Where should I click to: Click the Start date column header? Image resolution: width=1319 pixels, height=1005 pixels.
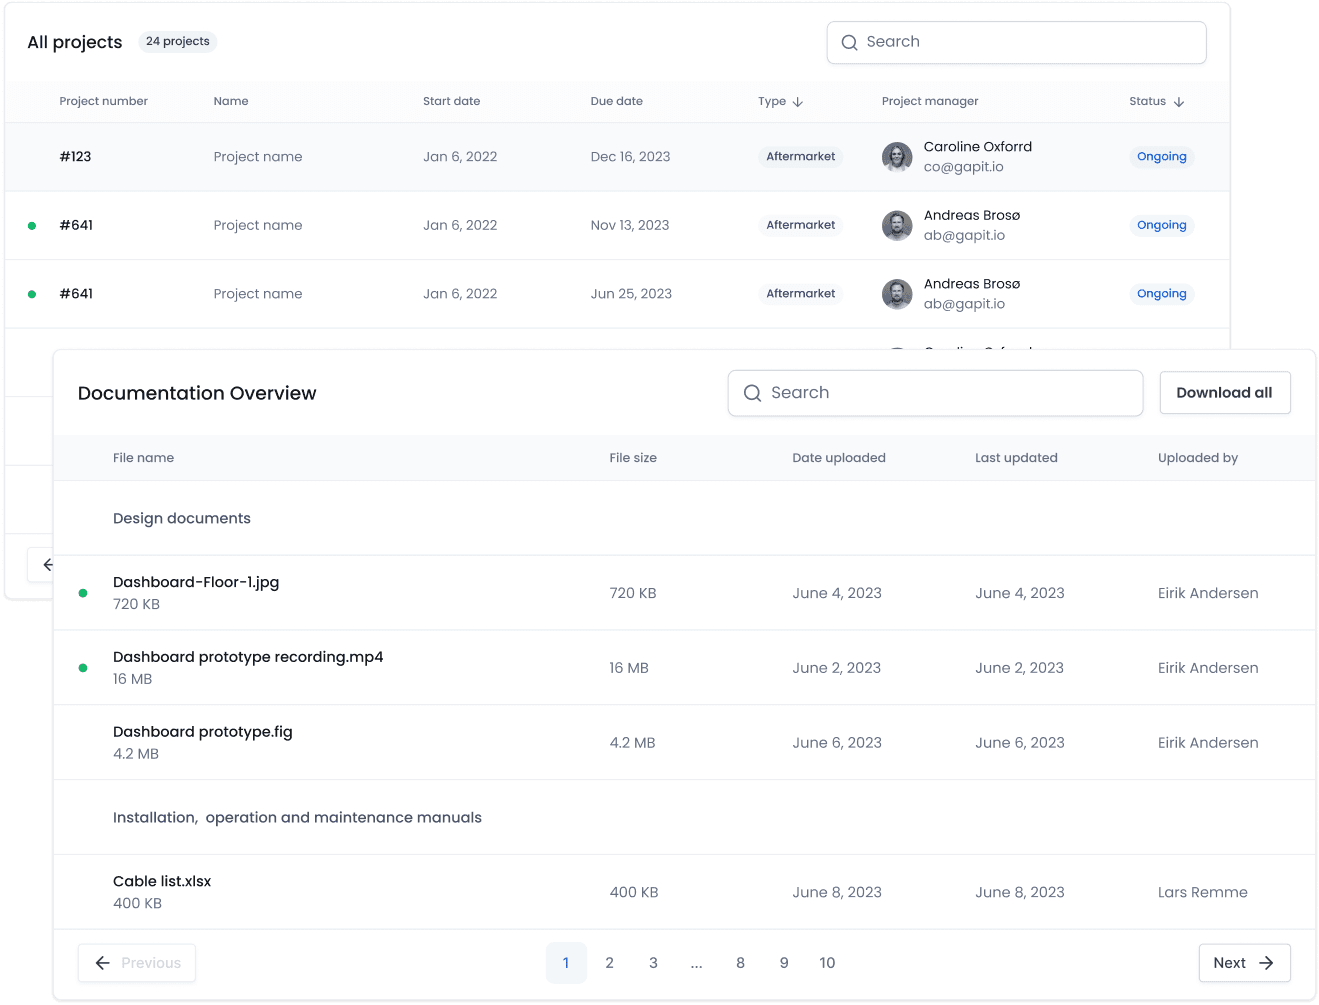451,102
